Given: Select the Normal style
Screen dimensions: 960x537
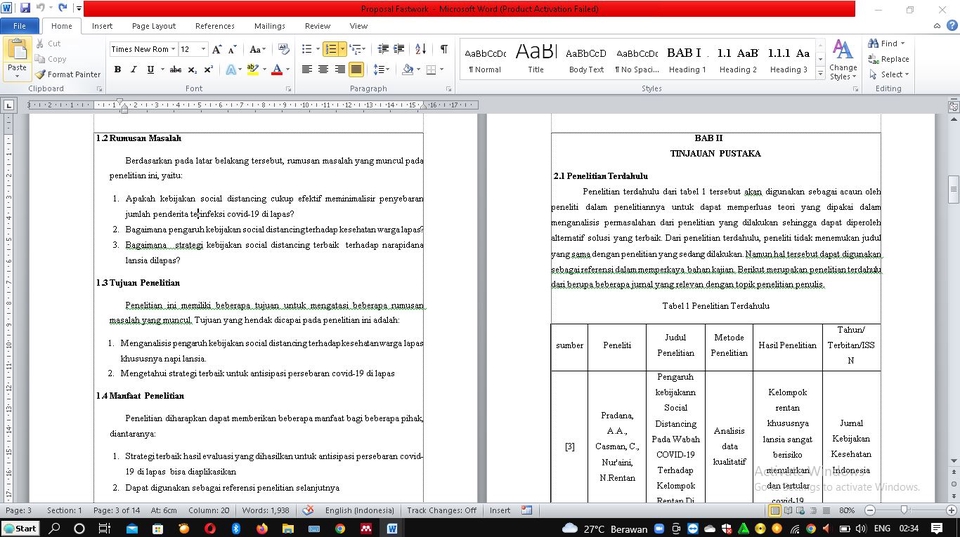Looking at the screenshot, I should point(485,60).
